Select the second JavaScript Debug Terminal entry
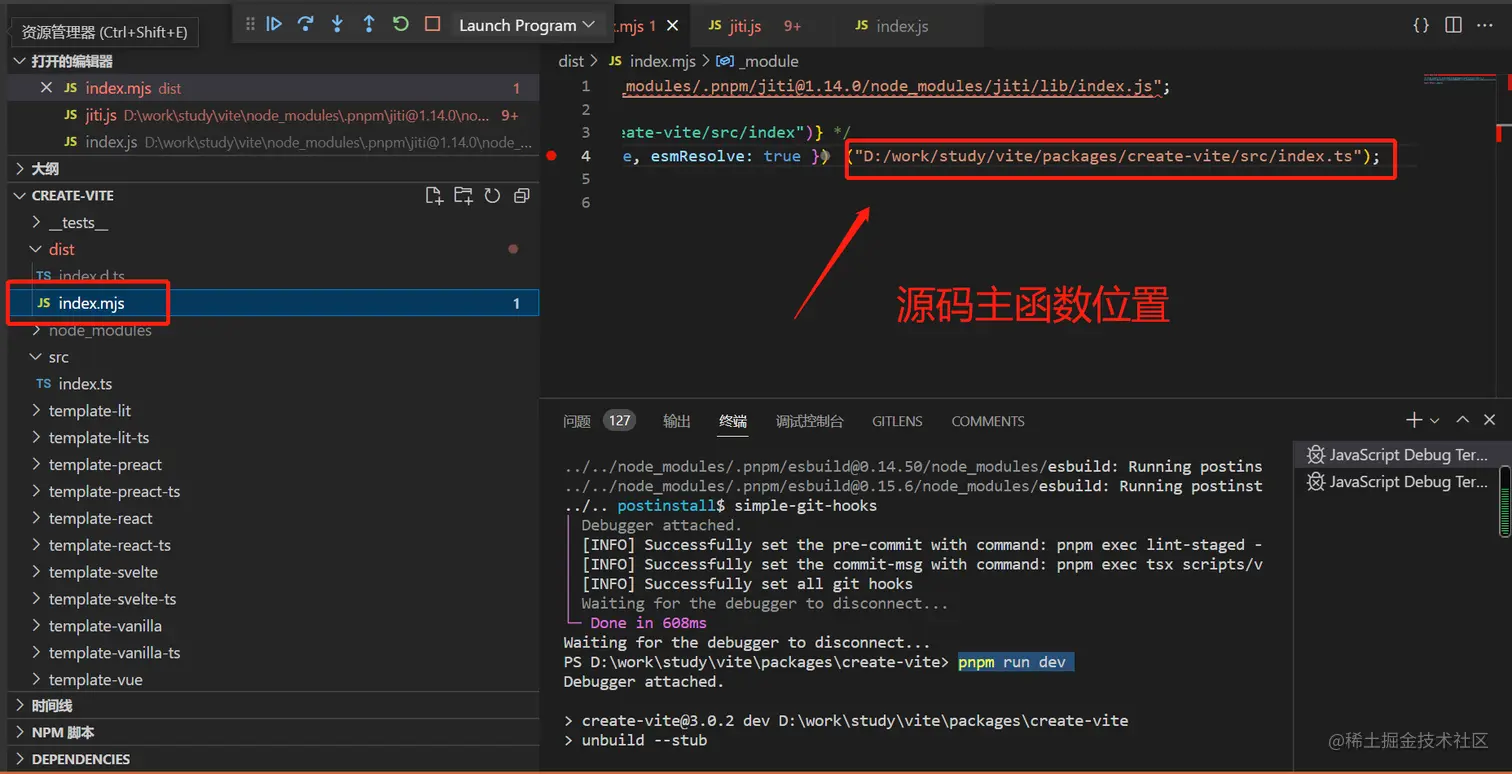This screenshot has width=1512, height=774. 1396,482
